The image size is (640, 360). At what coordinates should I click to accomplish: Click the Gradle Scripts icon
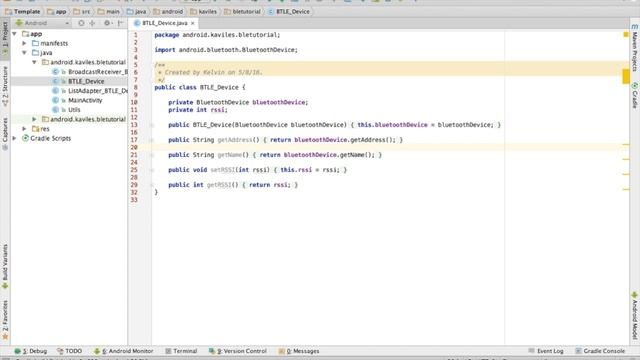tap(25, 138)
